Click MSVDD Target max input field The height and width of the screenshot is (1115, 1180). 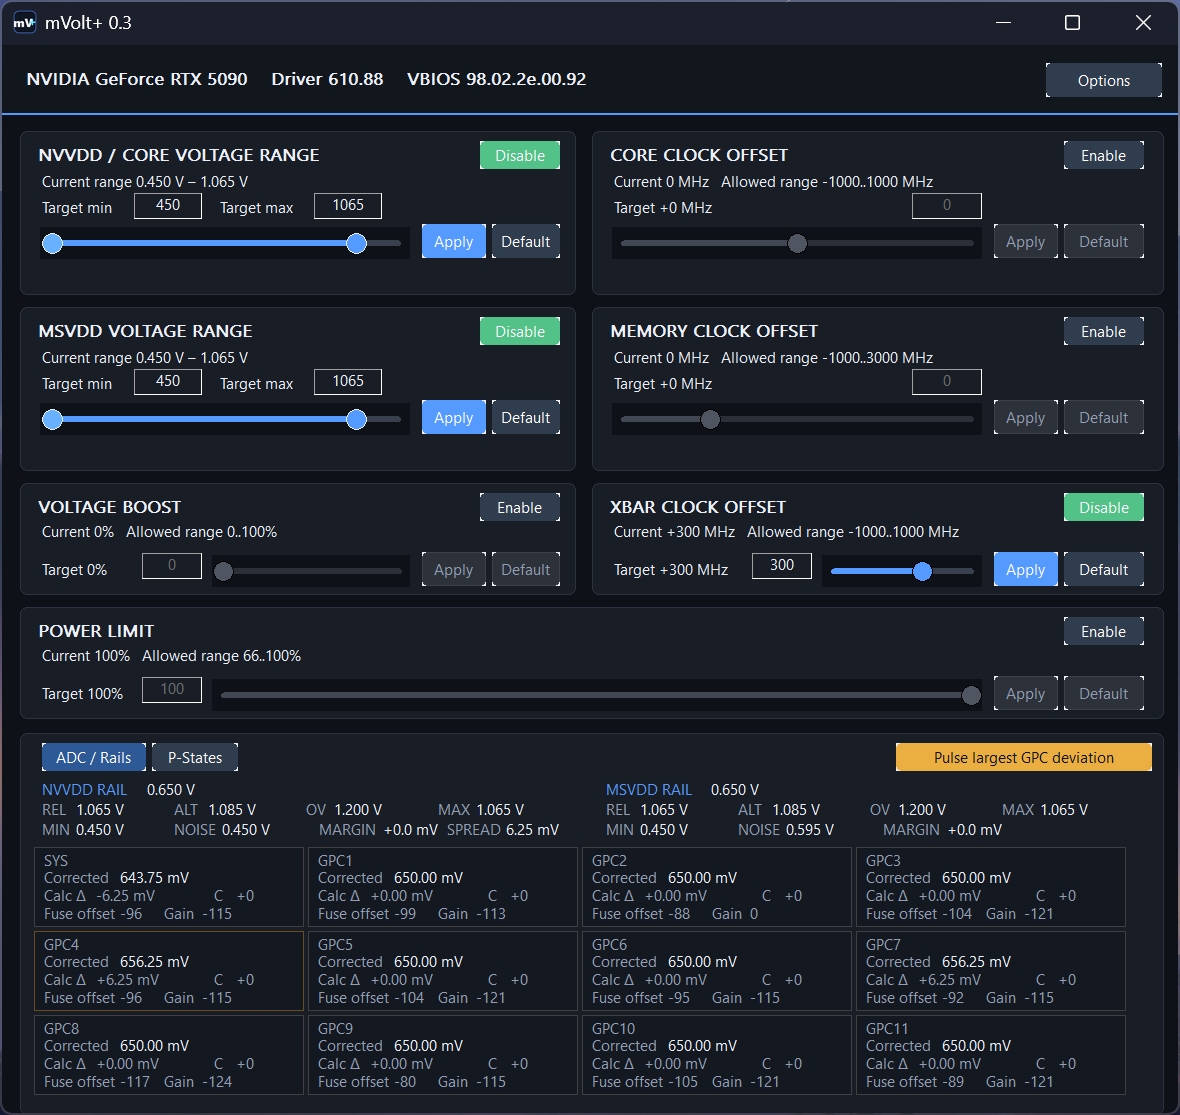(x=348, y=381)
